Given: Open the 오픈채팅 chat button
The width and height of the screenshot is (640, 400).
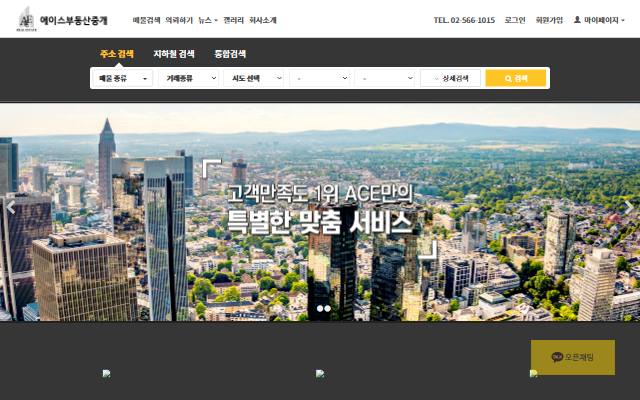Looking at the screenshot, I should coord(573,357).
